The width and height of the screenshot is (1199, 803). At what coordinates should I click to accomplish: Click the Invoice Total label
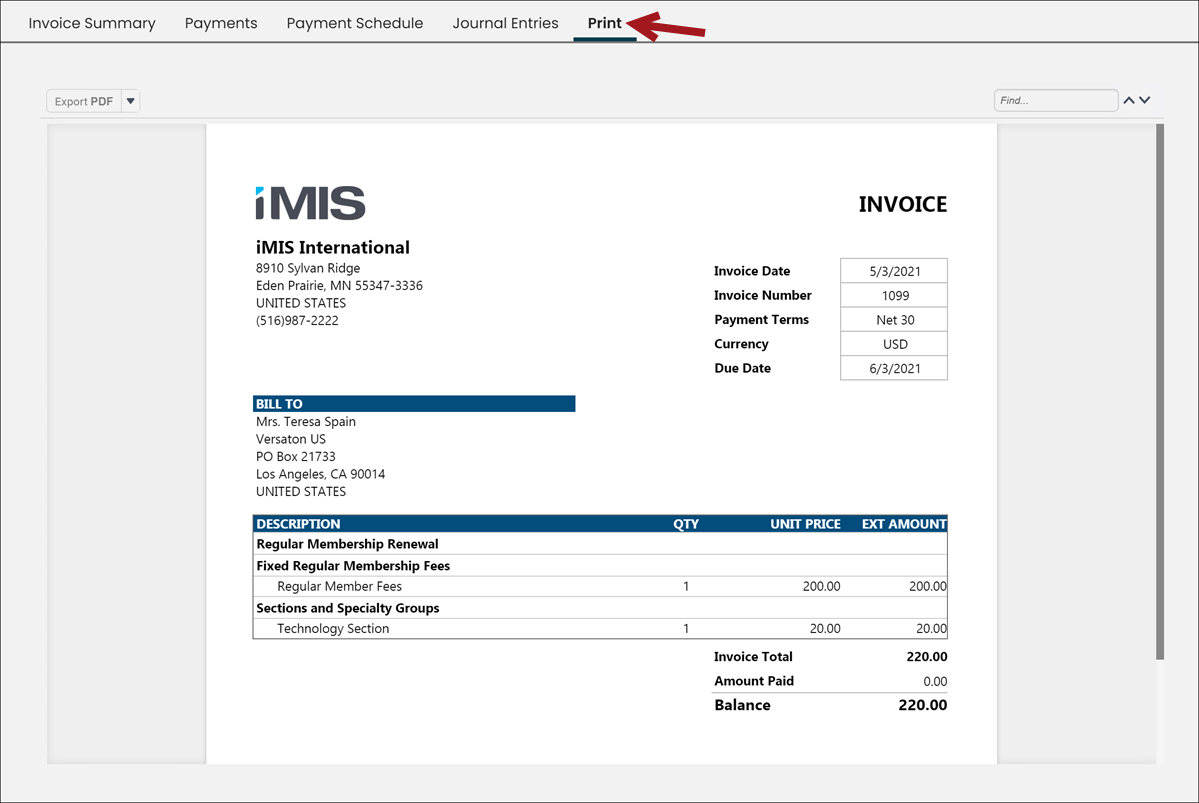pos(753,657)
